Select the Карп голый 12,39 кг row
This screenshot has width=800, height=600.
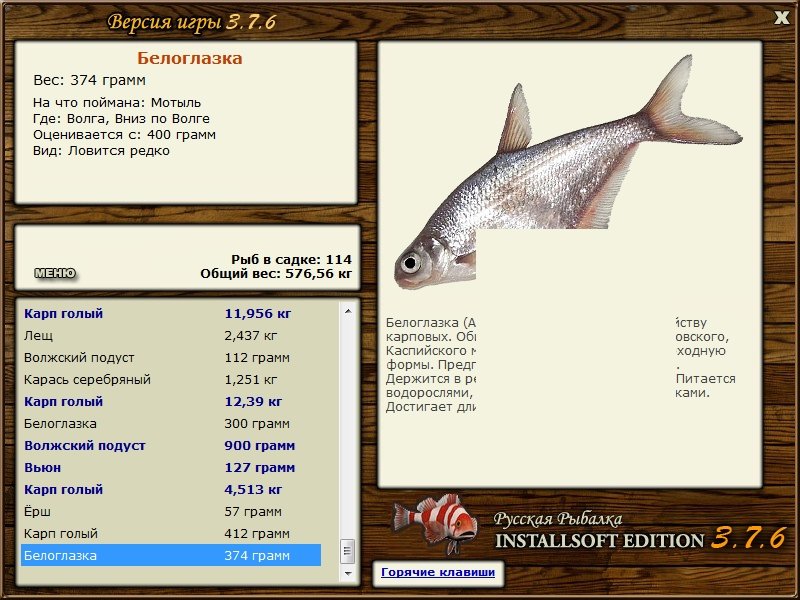point(171,402)
